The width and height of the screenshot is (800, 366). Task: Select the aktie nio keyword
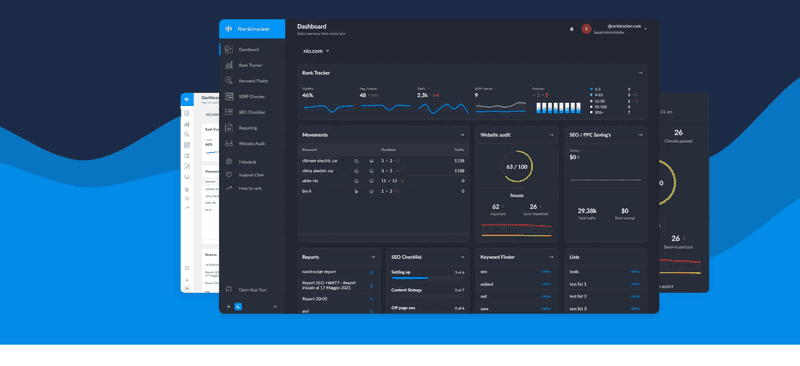310,181
